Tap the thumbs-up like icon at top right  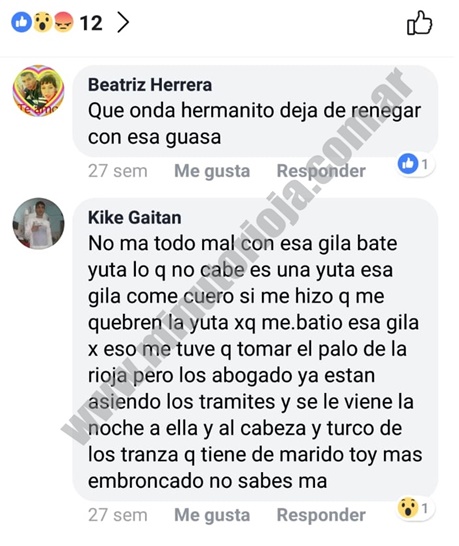click(420, 23)
